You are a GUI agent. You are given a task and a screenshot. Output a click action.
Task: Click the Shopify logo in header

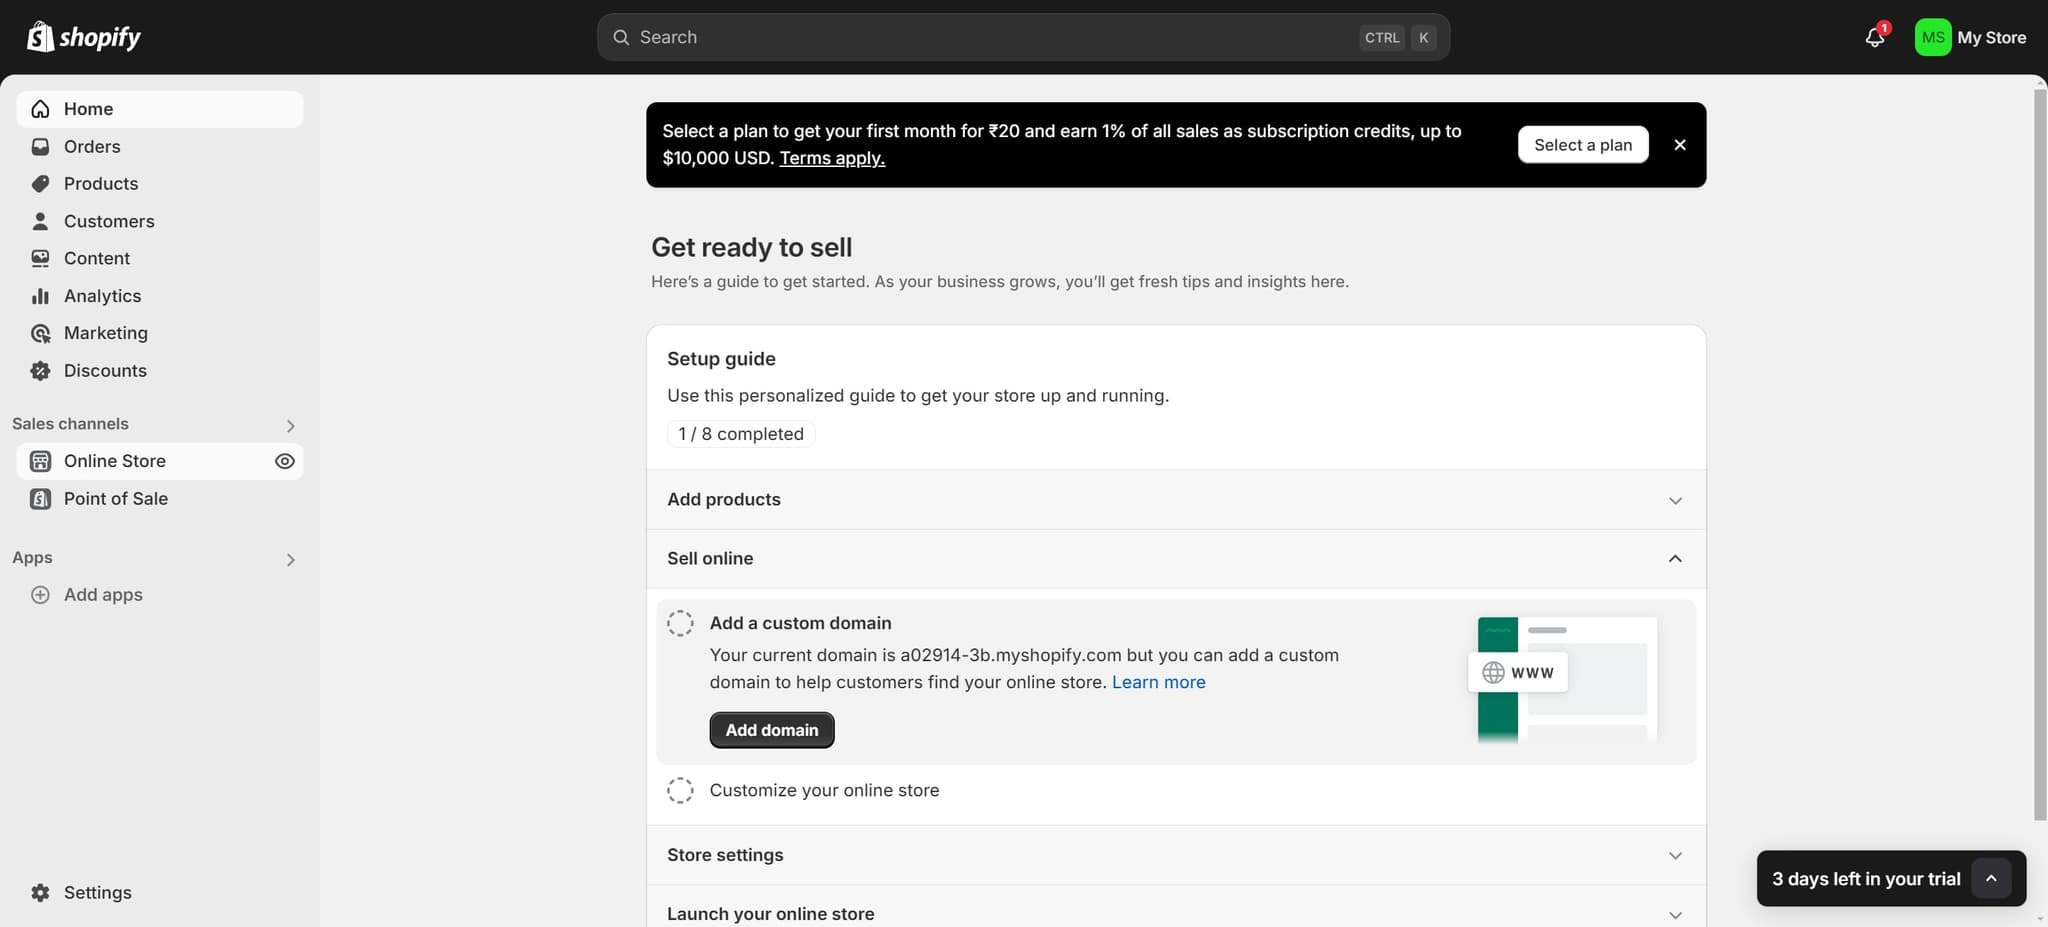[x=84, y=37]
